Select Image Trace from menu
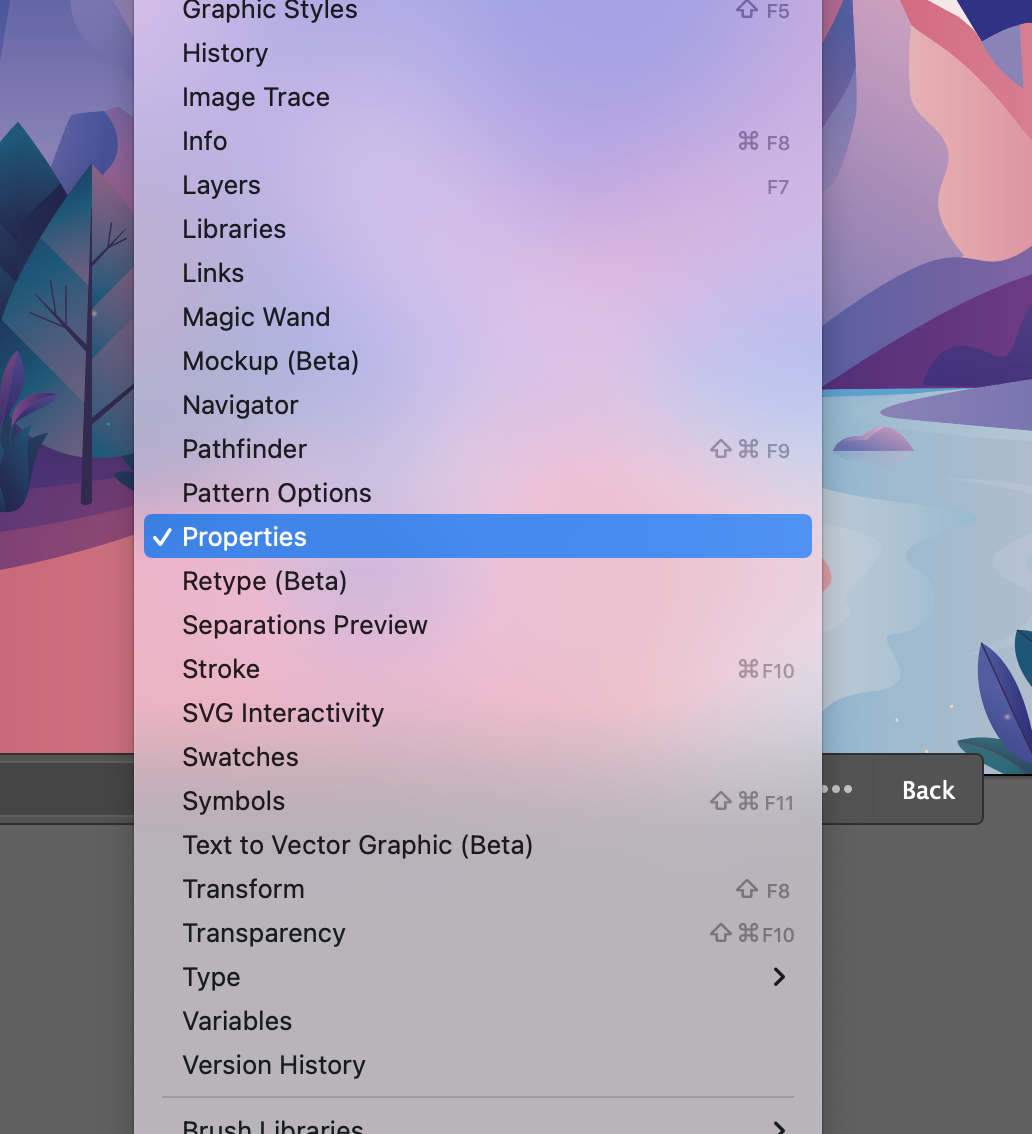The width and height of the screenshot is (1032, 1134). click(255, 97)
